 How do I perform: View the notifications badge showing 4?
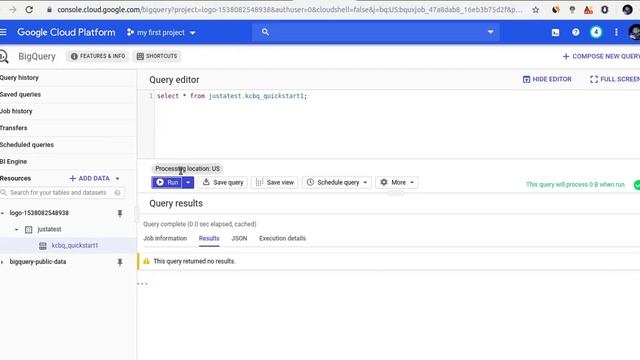coord(596,32)
